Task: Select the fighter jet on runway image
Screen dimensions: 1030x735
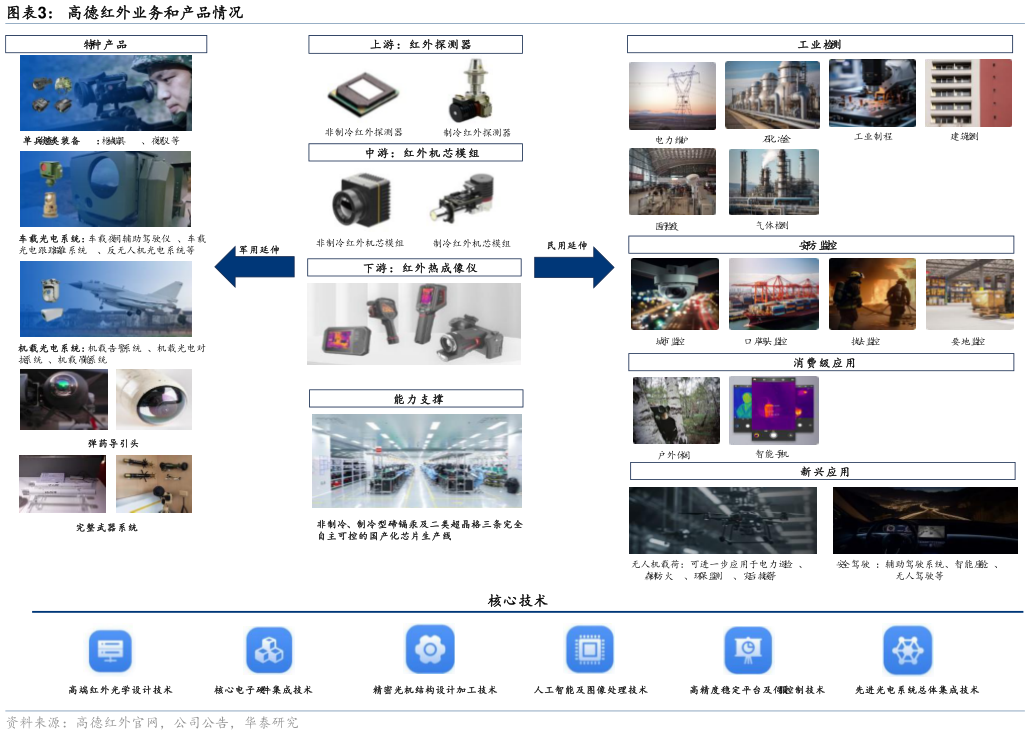Action: click(106, 299)
